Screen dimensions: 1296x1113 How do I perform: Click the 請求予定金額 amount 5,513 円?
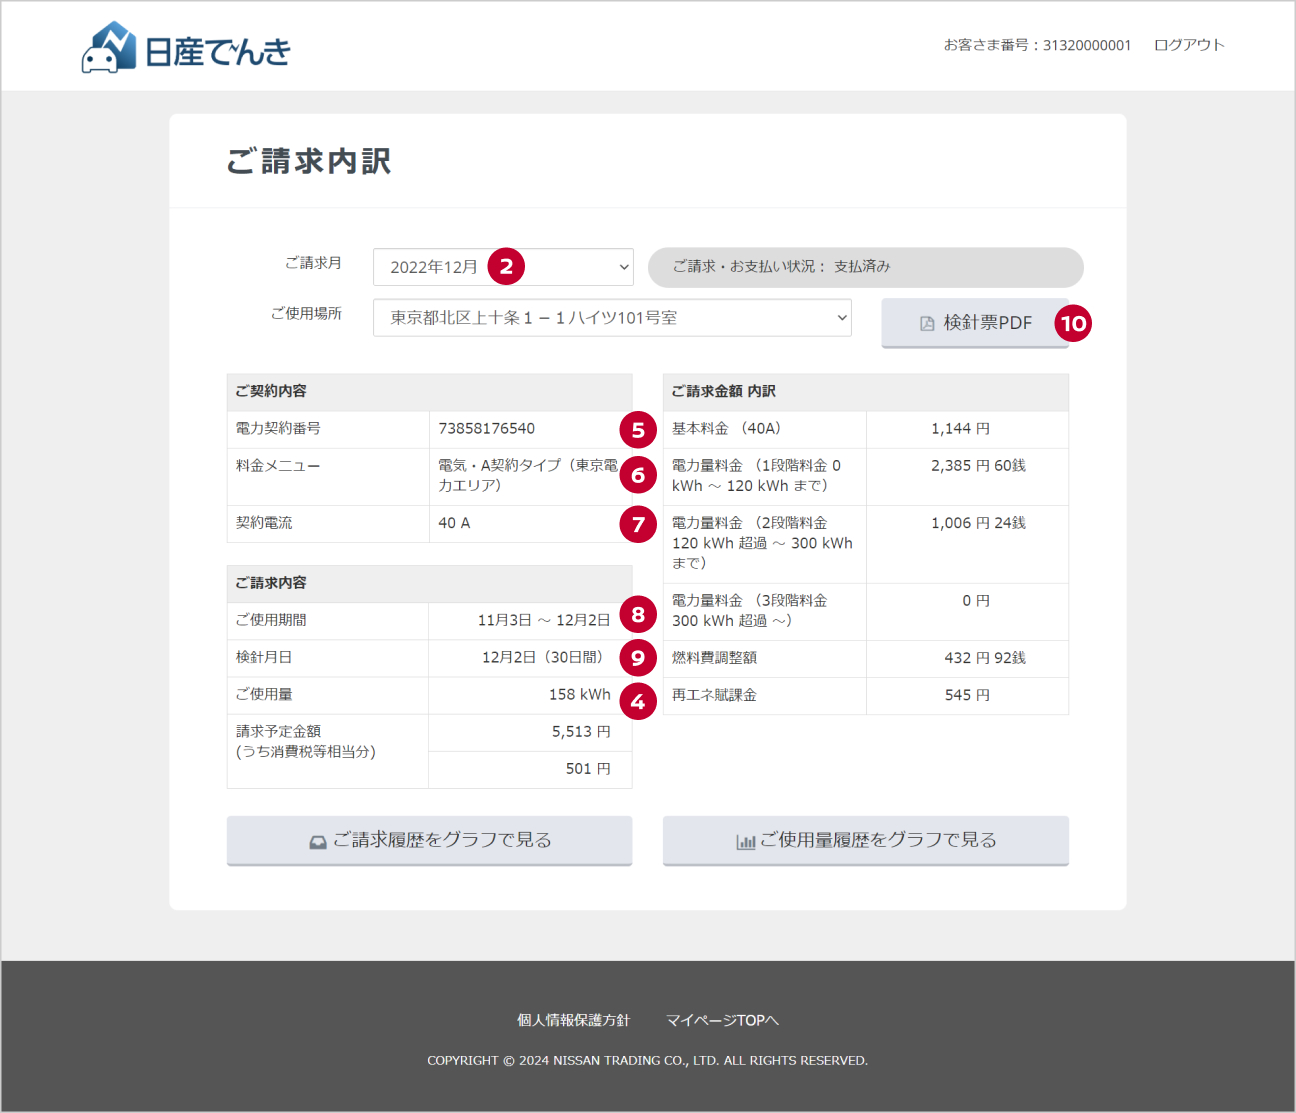580,732
